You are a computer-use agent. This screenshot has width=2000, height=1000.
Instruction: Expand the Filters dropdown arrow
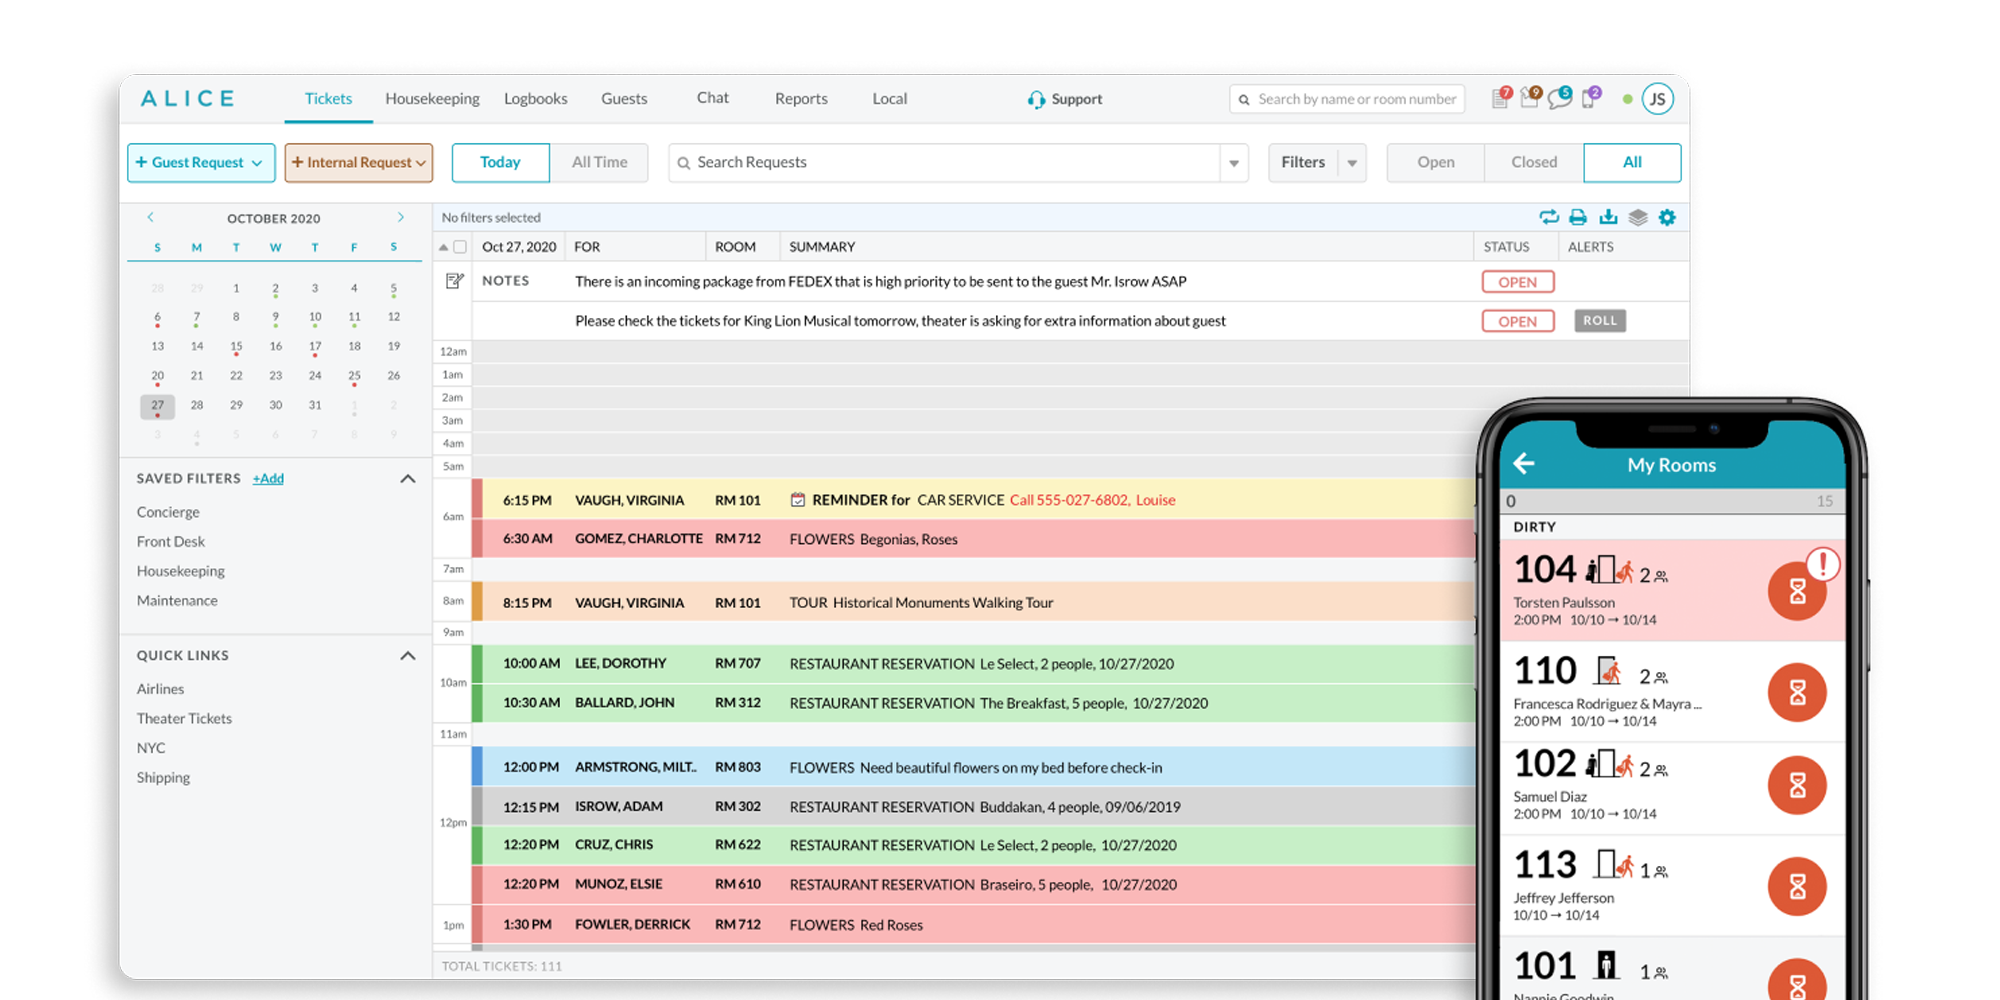pyautogui.click(x=1352, y=163)
